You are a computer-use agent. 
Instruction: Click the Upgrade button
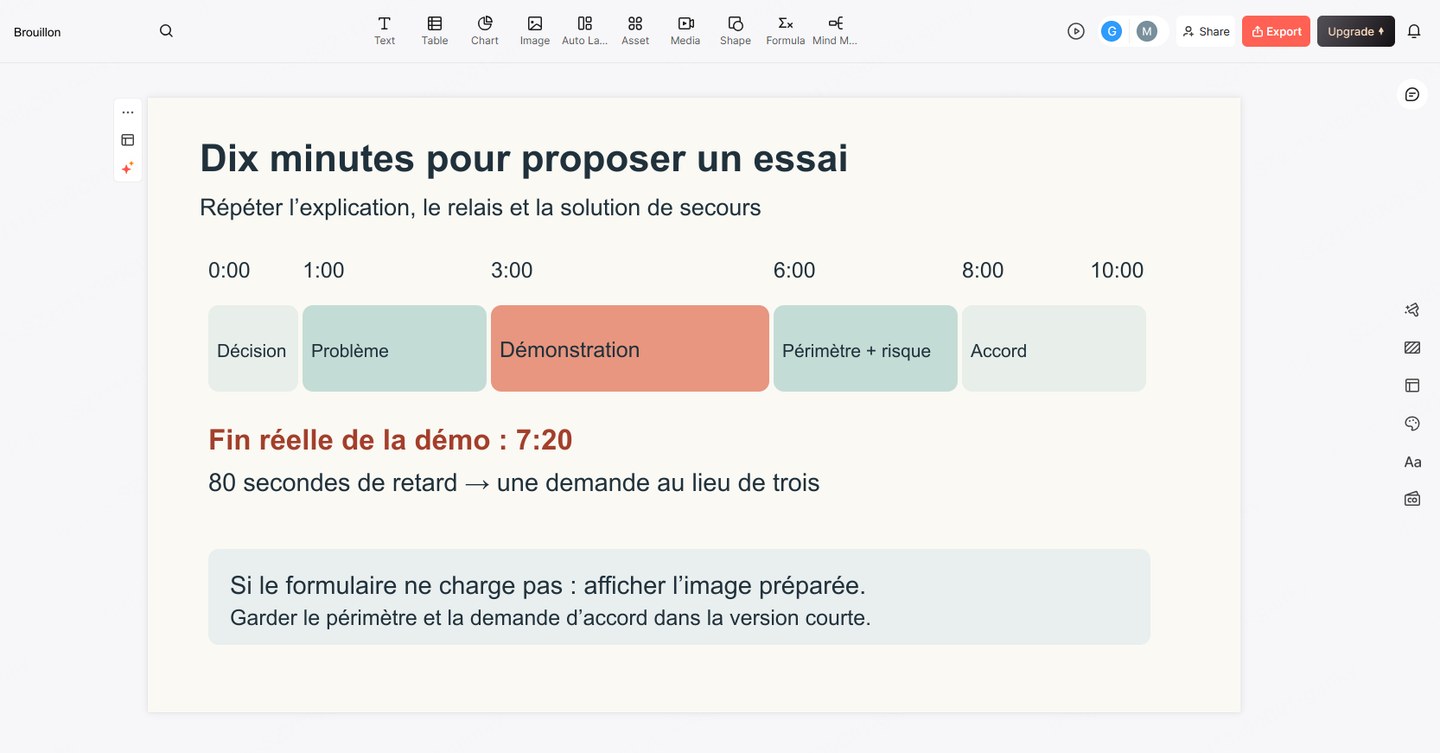tap(1356, 31)
